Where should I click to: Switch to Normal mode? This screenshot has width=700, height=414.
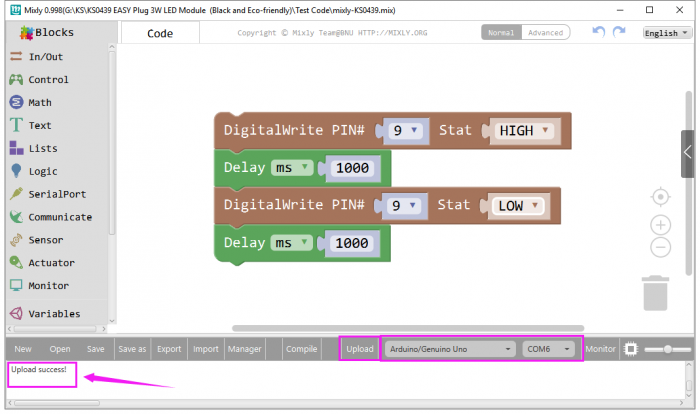click(501, 33)
